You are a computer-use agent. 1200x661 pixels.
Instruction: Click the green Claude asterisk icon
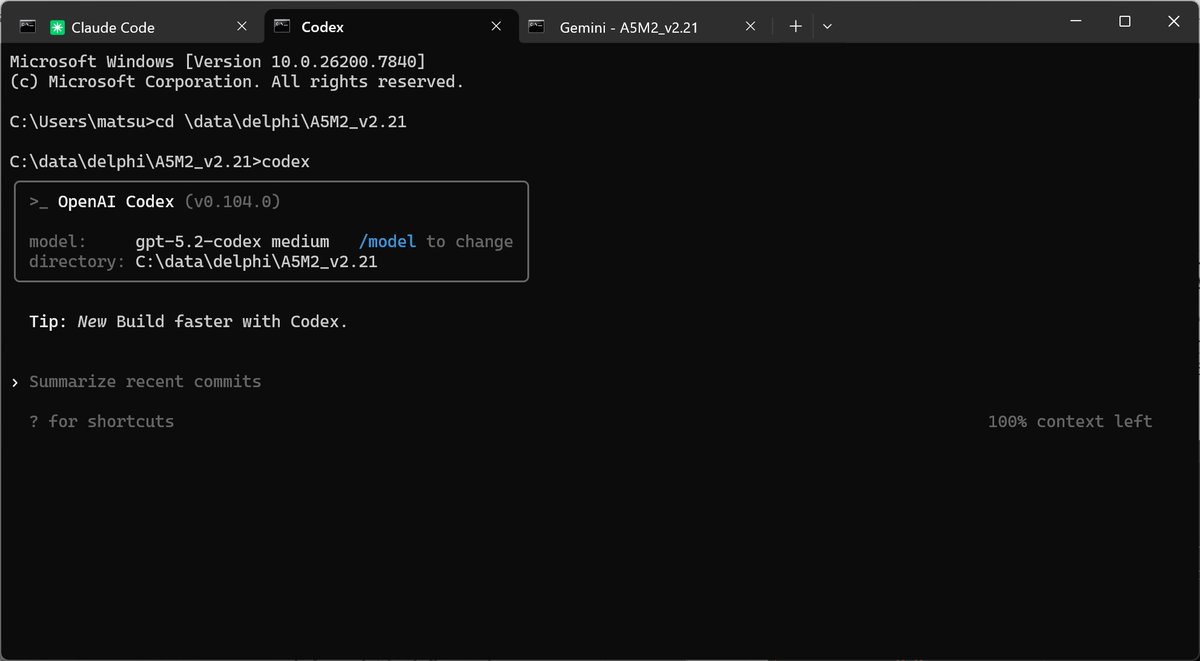point(57,26)
